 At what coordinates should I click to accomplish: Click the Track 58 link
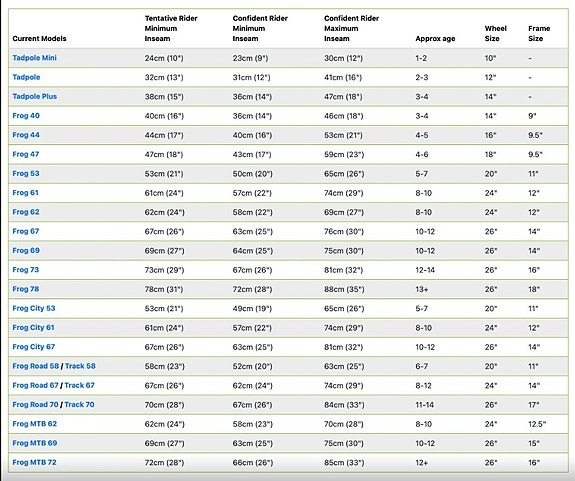80,366
